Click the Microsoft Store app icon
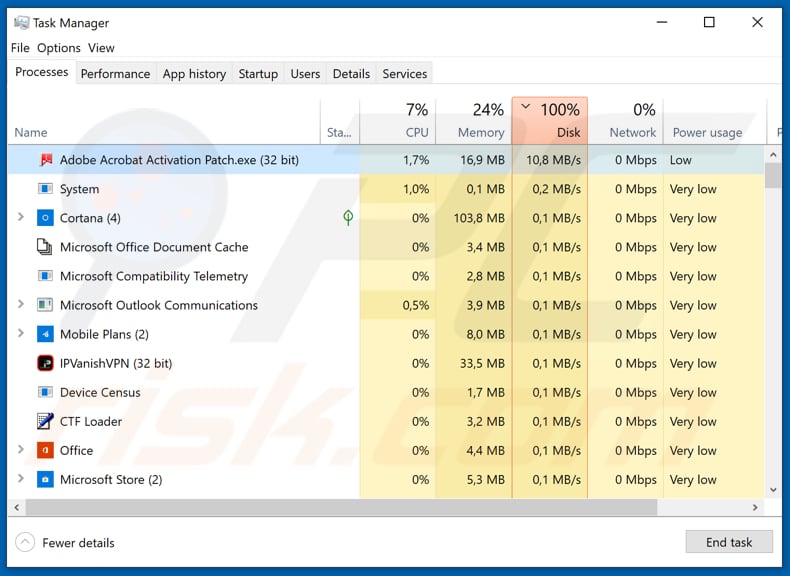790x576 pixels. pos(45,479)
